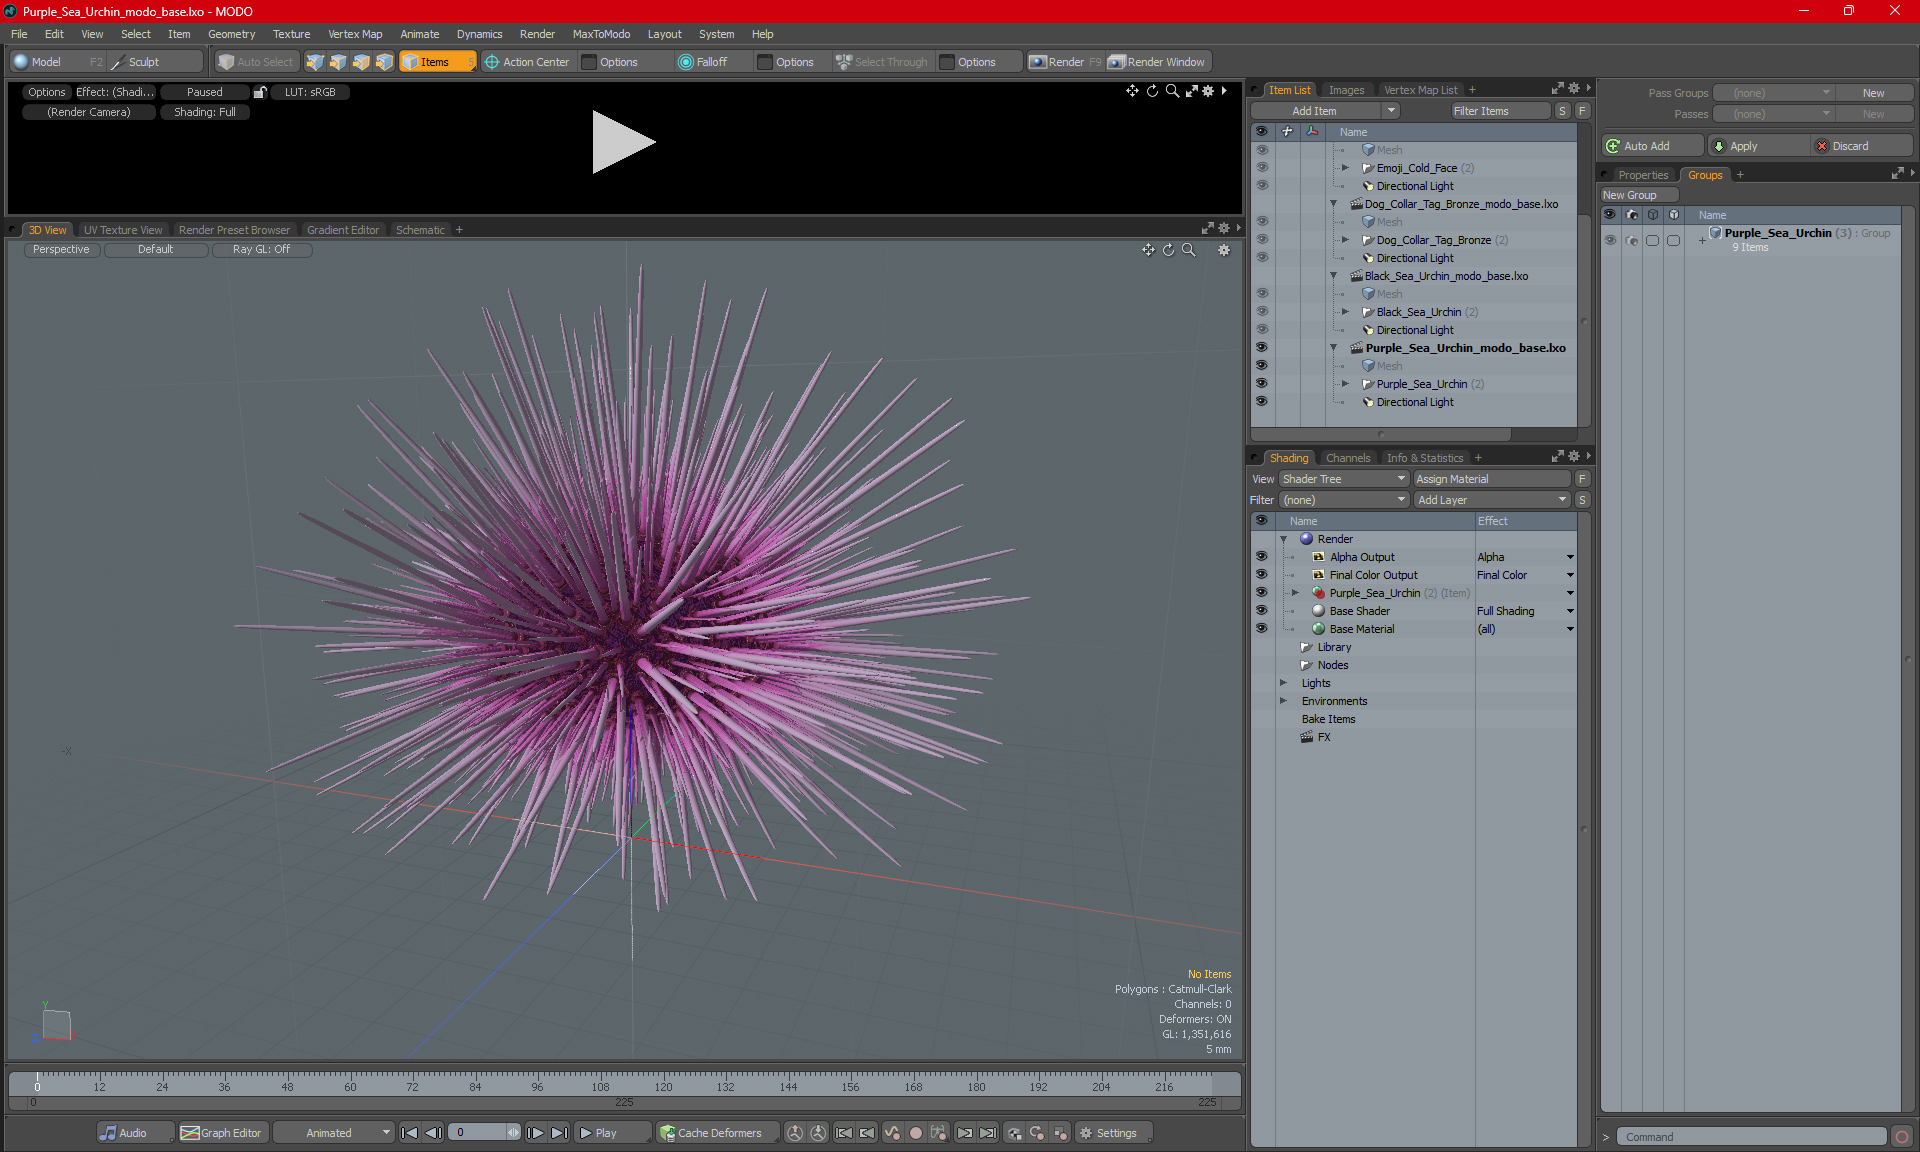Viewport: 1920px width, 1152px height.
Task: Click the Discard button
Action: (x=1861, y=146)
